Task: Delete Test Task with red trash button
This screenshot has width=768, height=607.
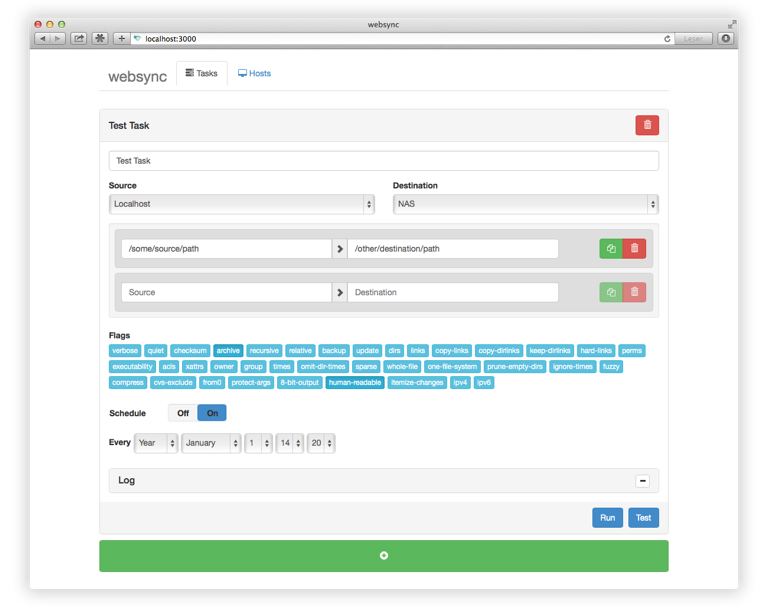Action: click(647, 125)
